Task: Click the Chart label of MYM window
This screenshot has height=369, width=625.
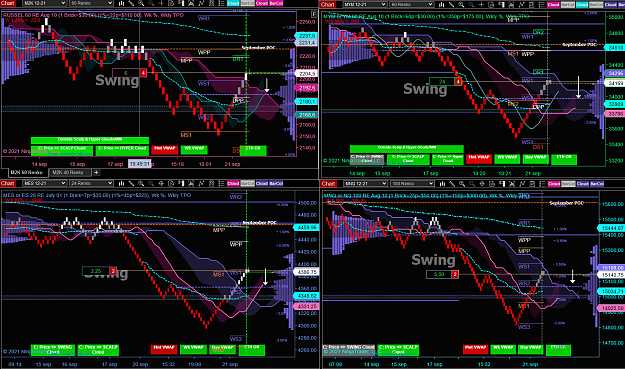Action: click(x=328, y=4)
